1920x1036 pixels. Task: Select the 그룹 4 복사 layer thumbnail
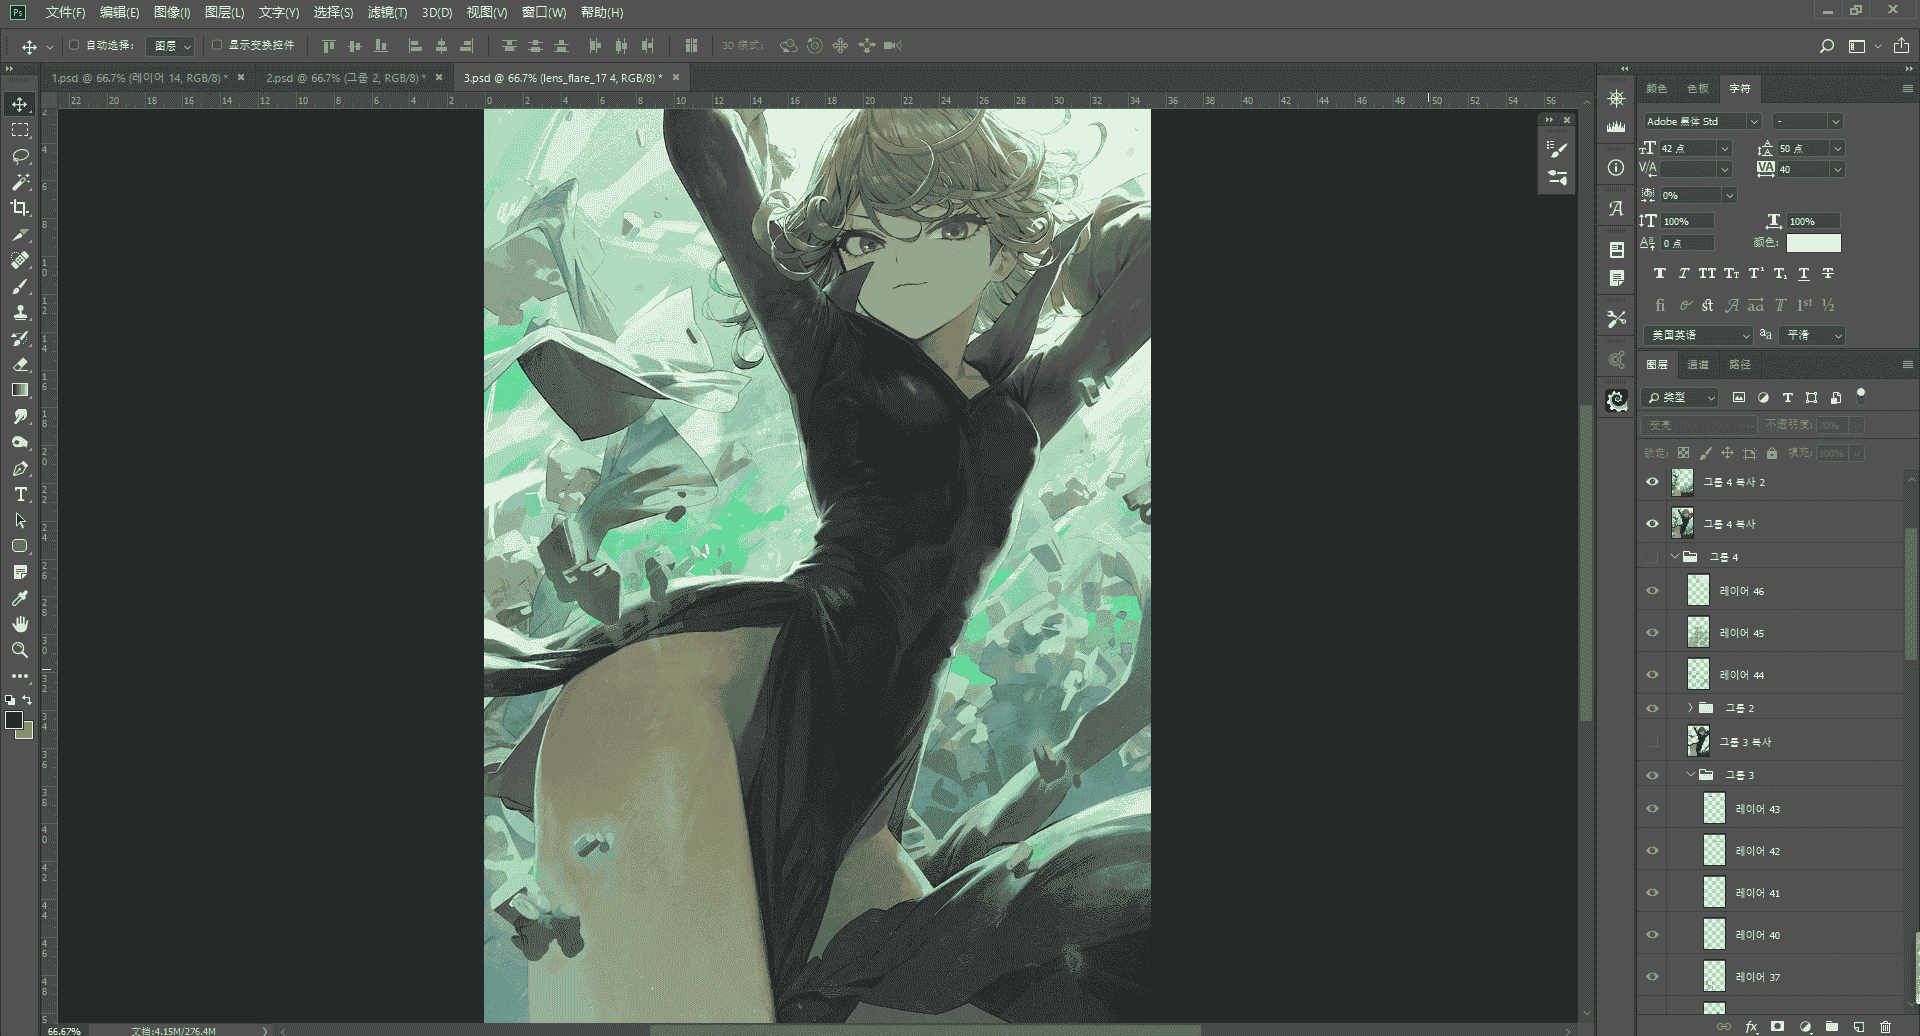click(x=1683, y=523)
